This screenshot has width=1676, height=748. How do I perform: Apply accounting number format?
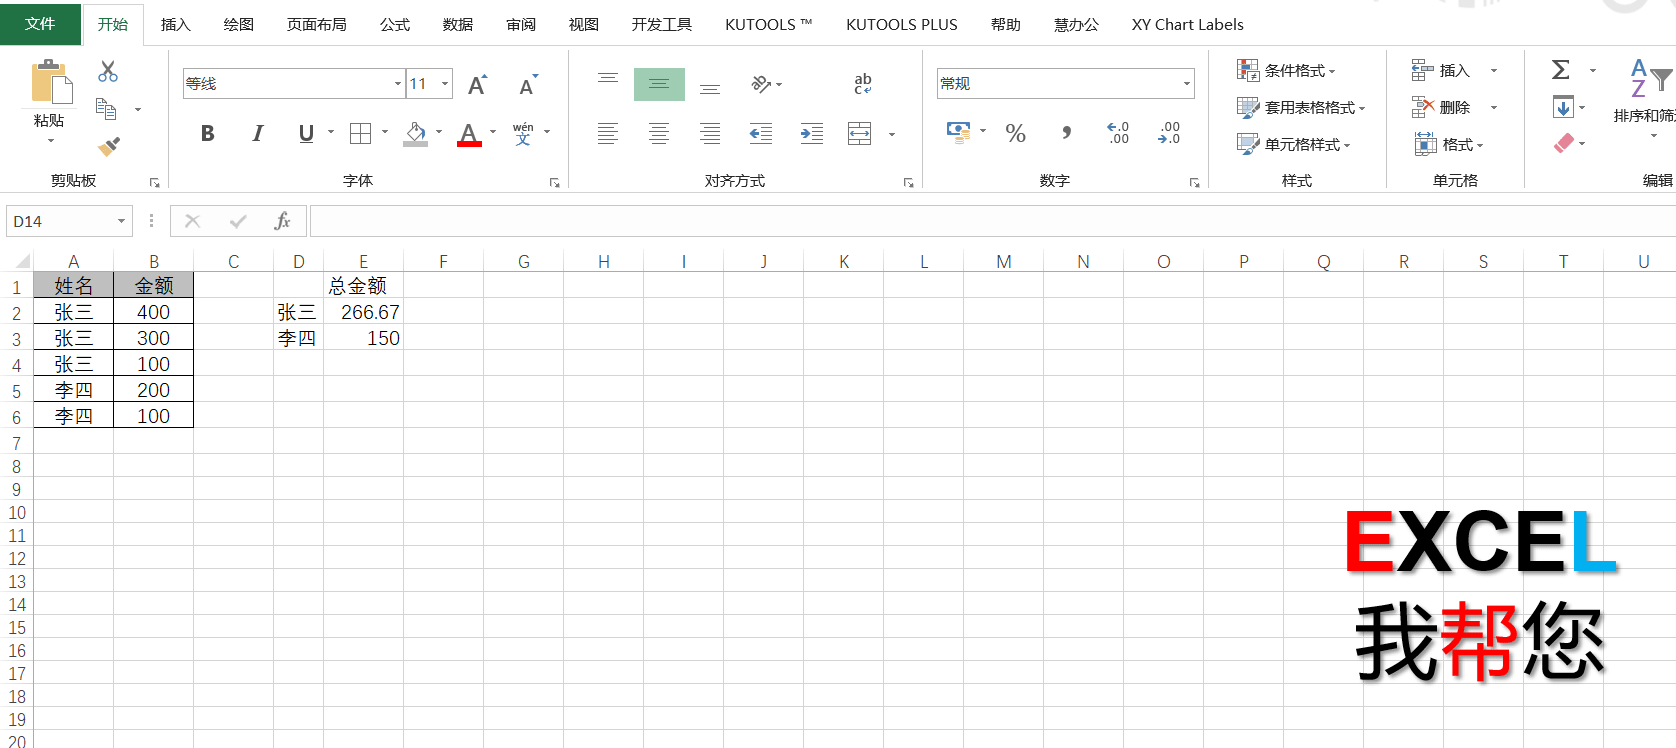coord(959,132)
